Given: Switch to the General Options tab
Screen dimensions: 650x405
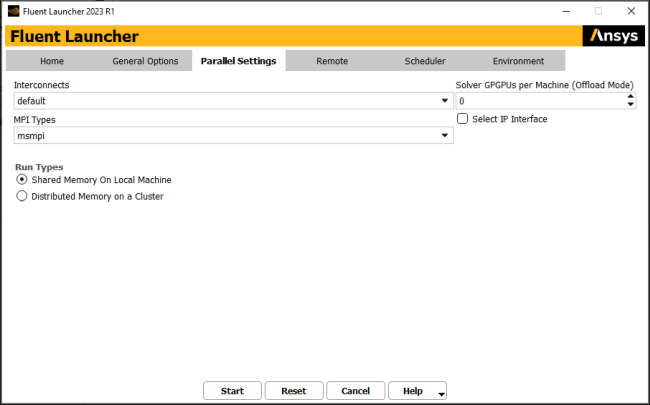Looking at the screenshot, I should (145, 61).
